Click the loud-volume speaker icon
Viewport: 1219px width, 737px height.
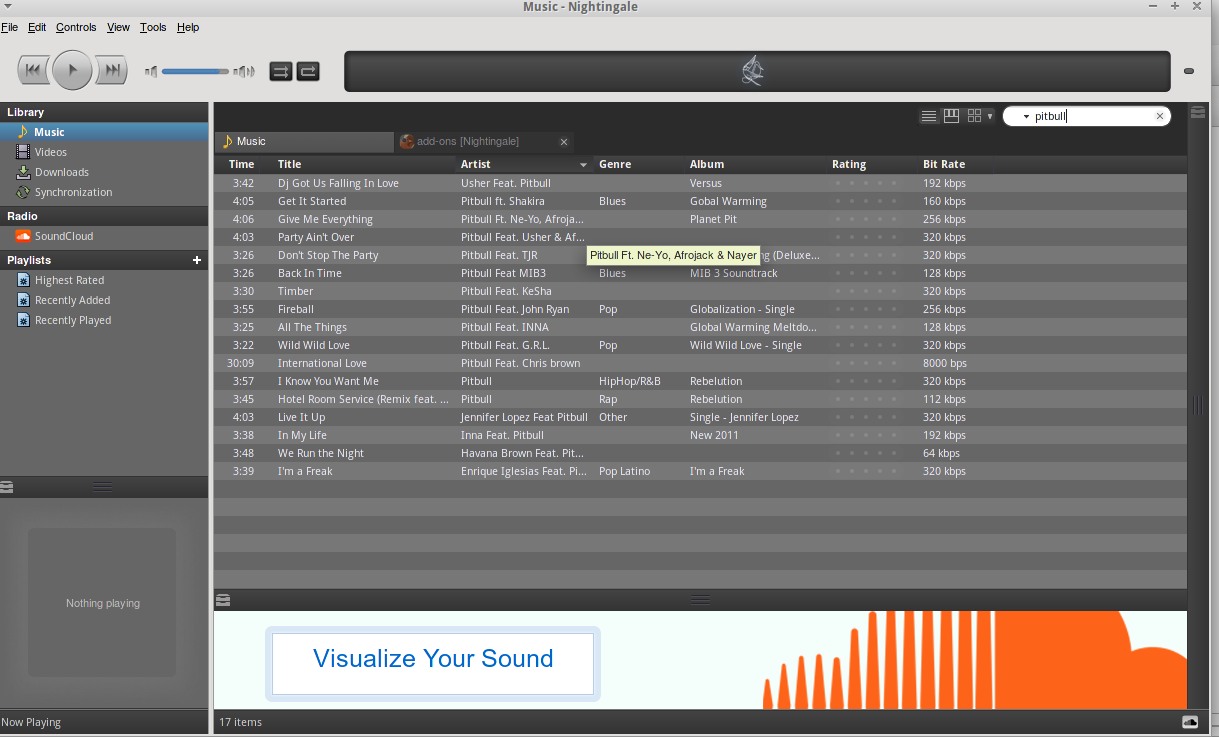[x=244, y=71]
